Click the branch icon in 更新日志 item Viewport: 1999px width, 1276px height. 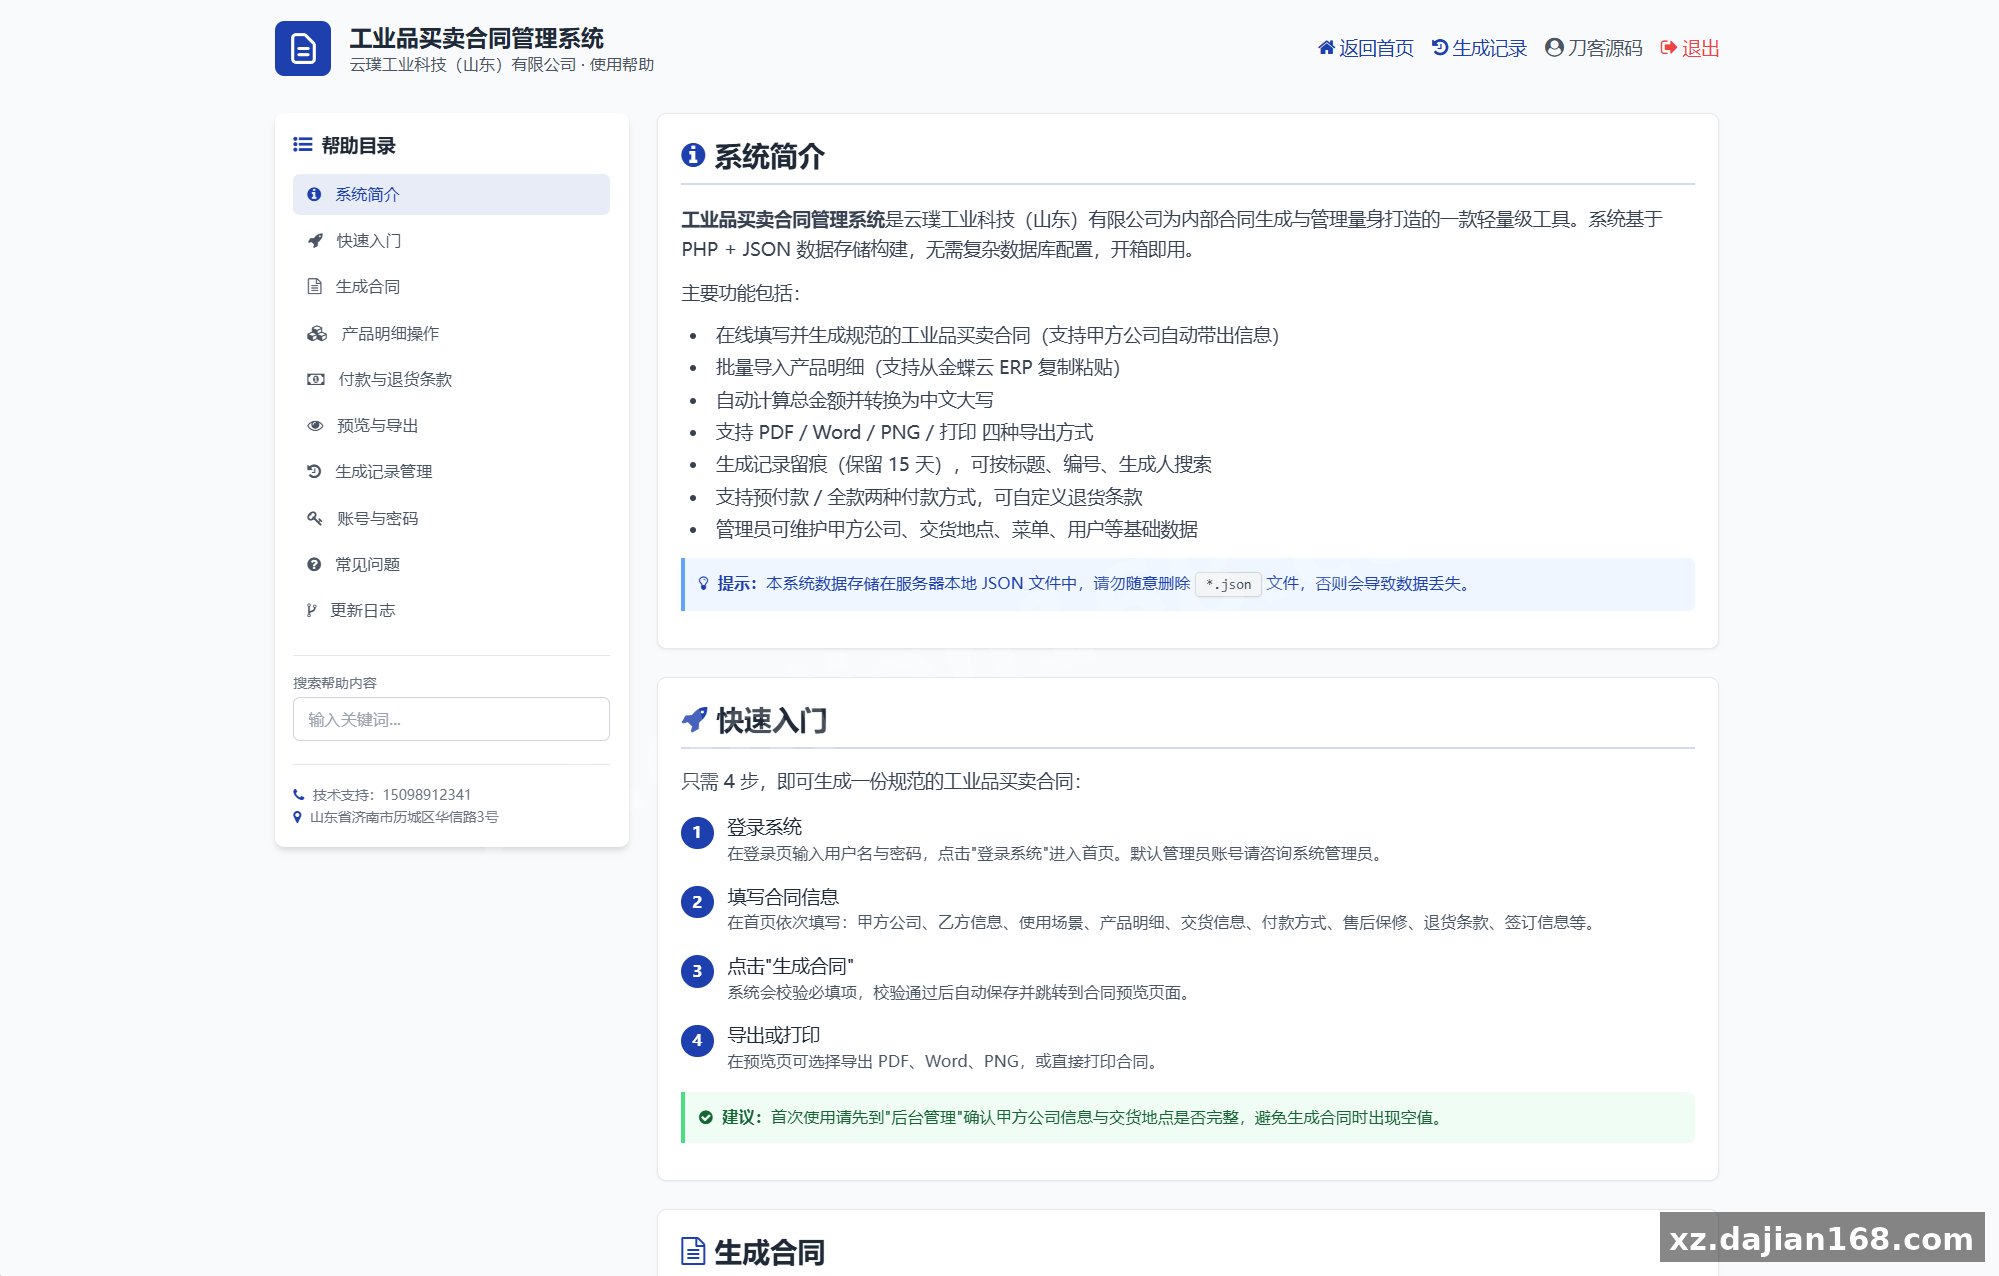312,611
